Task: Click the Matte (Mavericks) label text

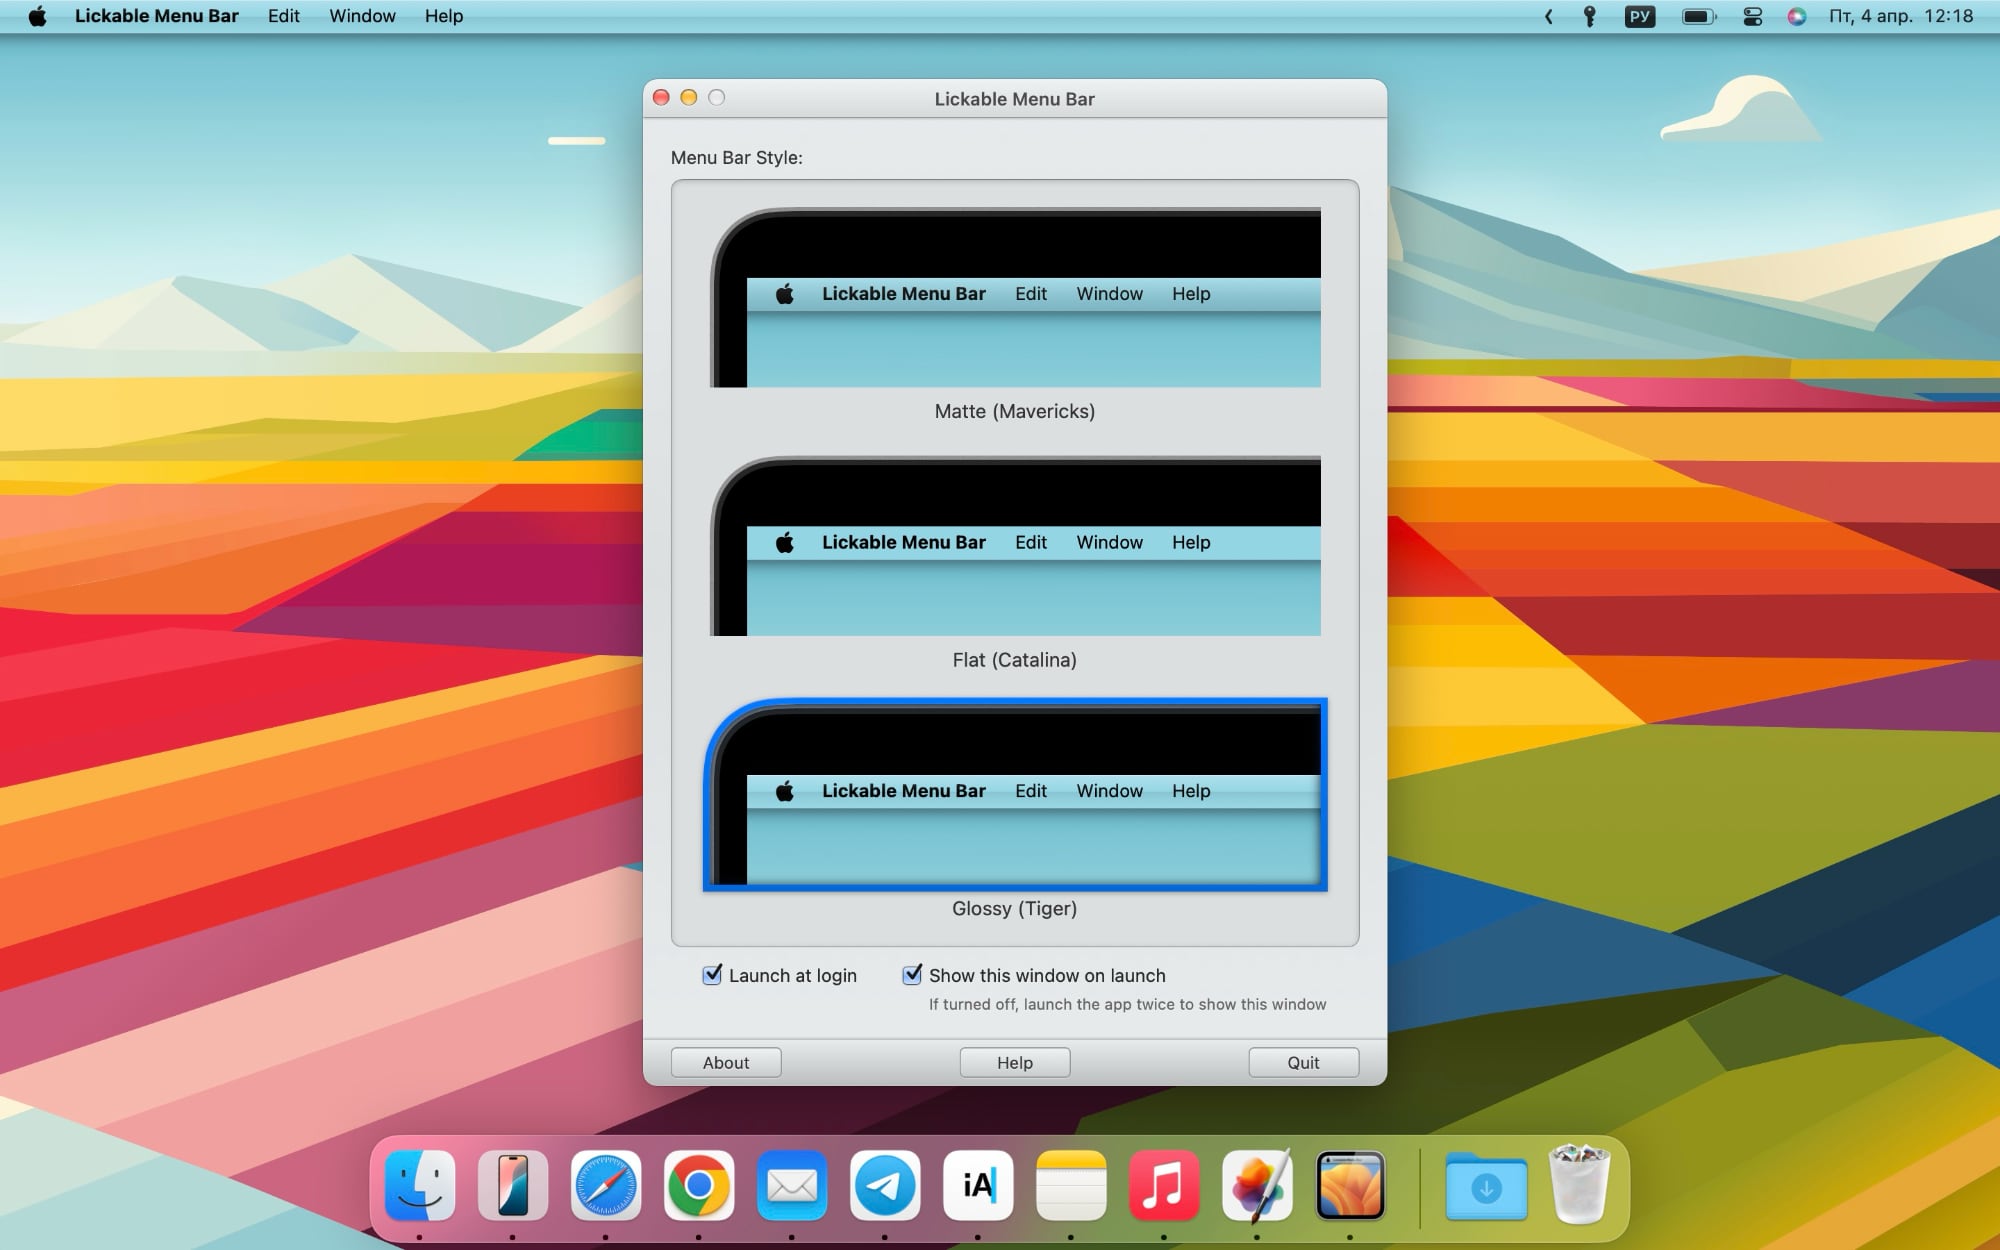Action: pyautogui.click(x=1015, y=411)
